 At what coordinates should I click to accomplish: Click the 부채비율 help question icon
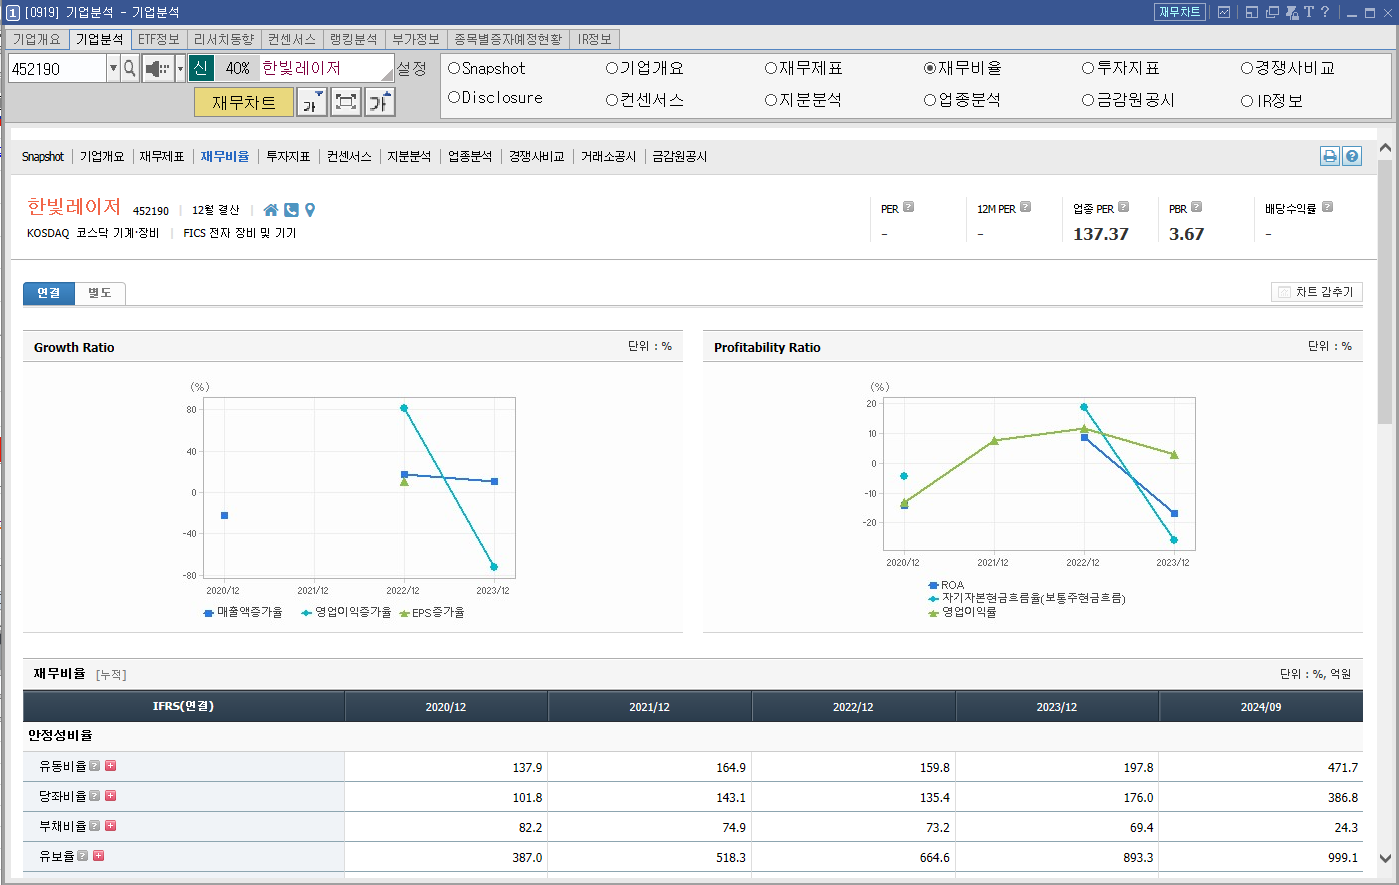(x=94, y=826)
